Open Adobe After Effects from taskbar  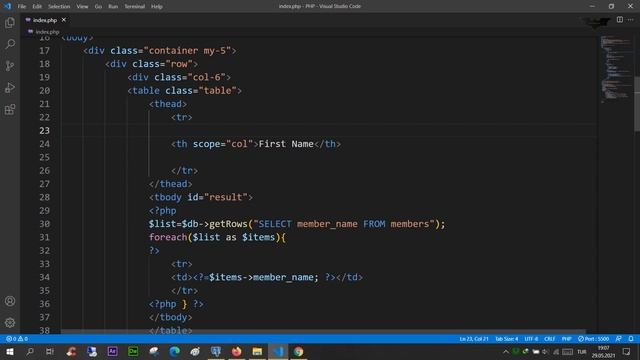pyautogui.click(x=112, y=351)
